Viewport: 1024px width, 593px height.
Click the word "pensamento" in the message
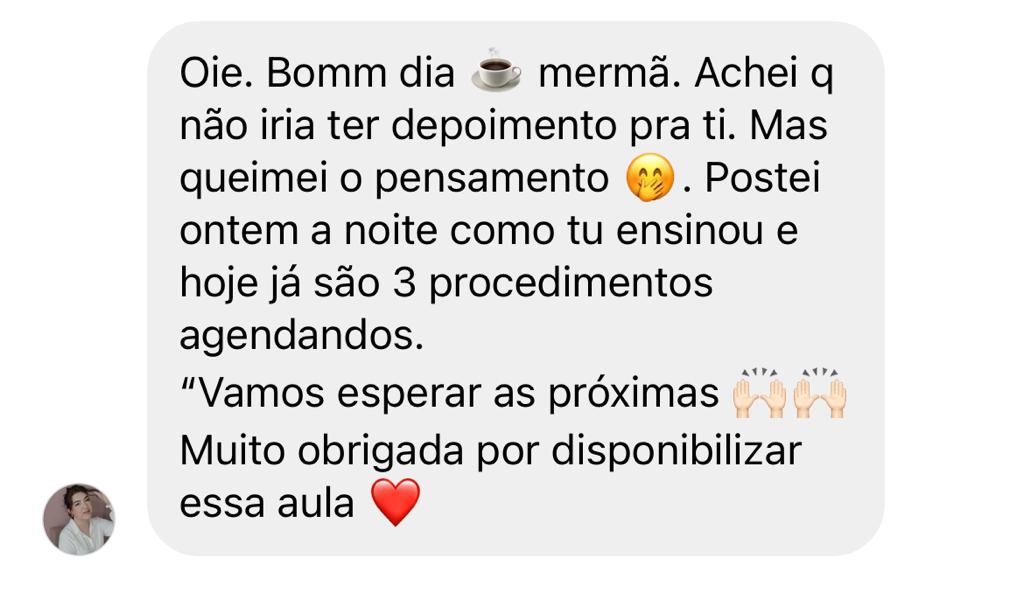click(492, 180)
